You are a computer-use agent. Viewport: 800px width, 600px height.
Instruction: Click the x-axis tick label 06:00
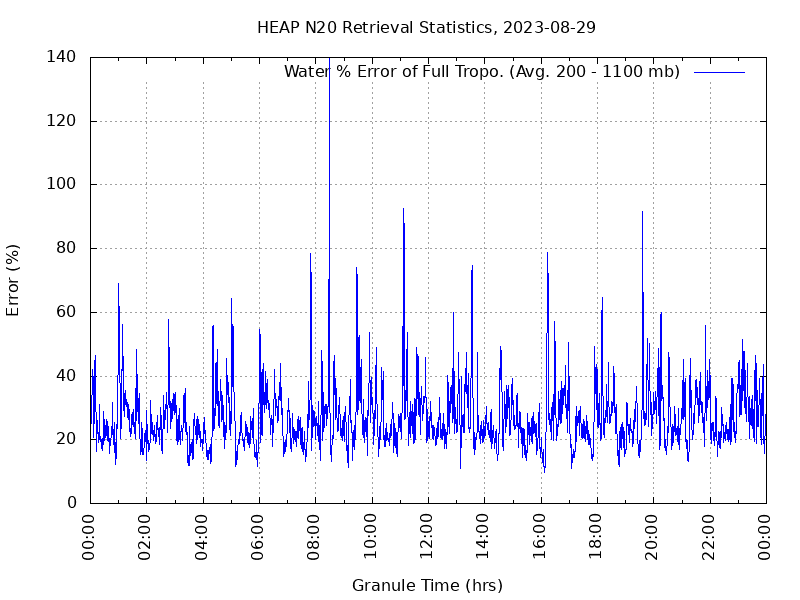click(x=257, y=537)
